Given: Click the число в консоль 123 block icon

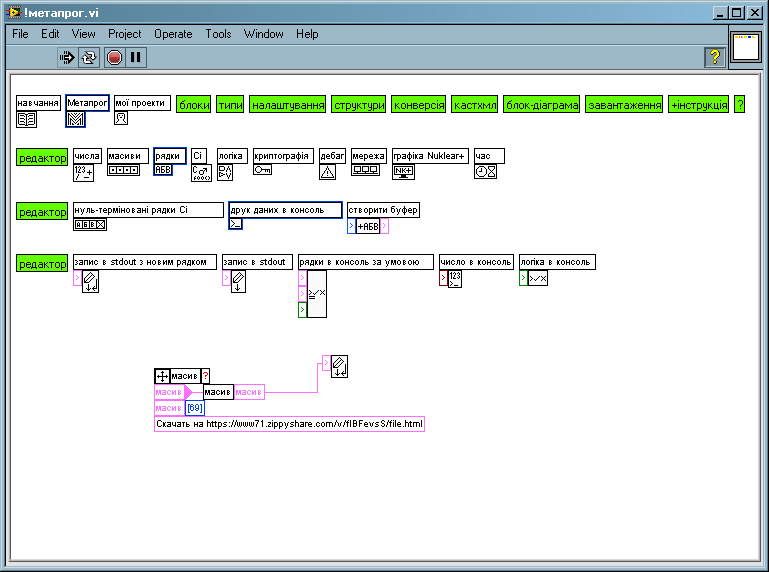Looking at the screenshot, I should (x=455, y=279).
